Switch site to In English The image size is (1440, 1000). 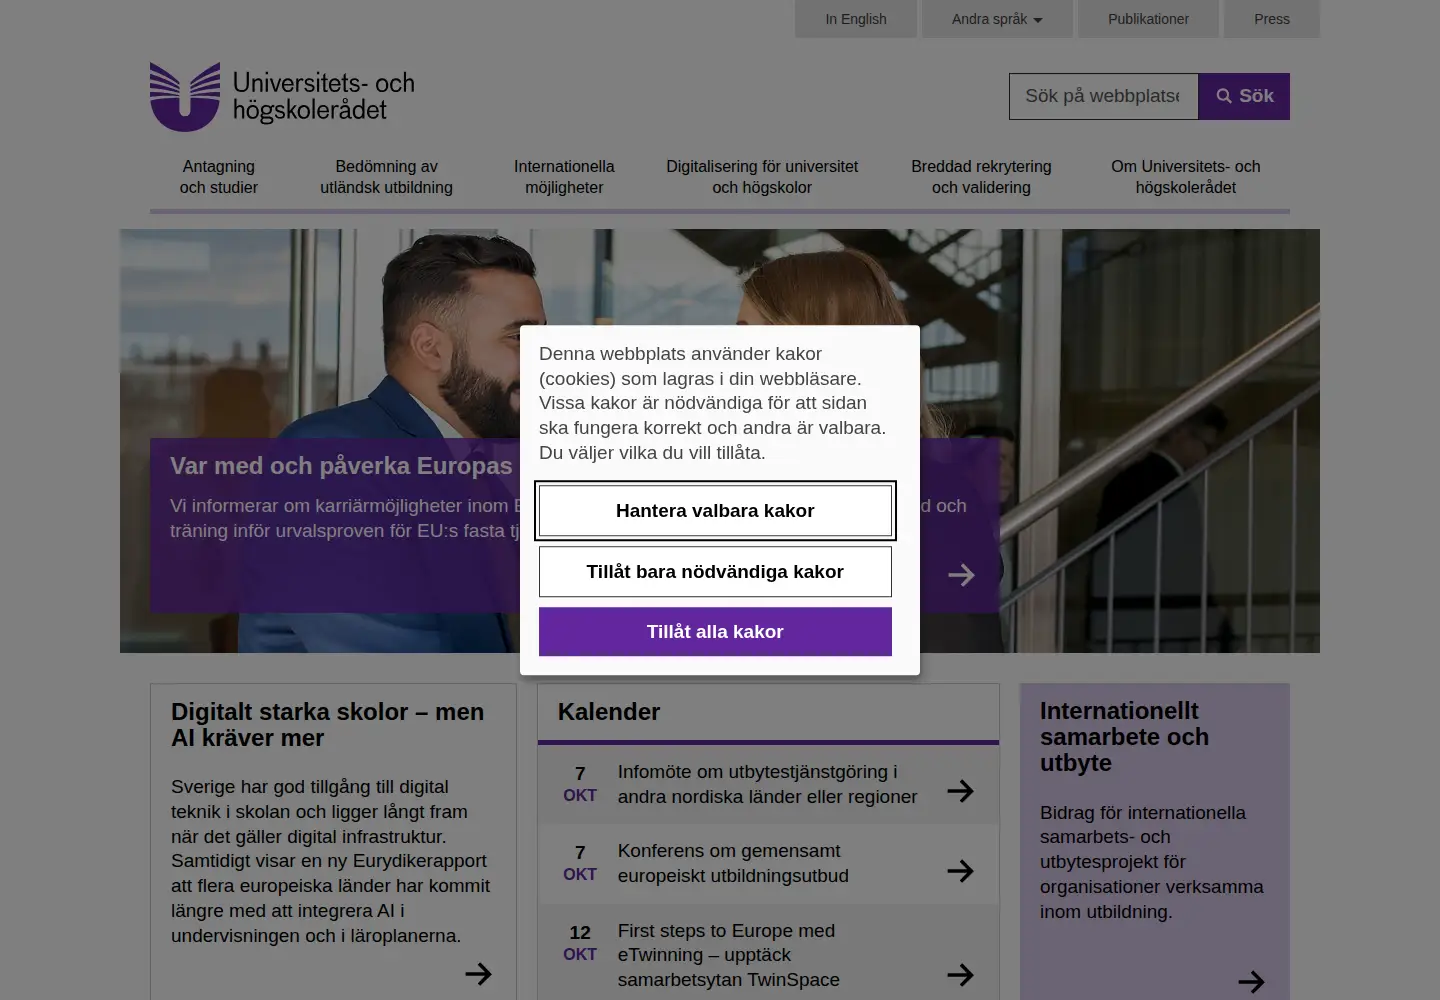click(x=856, y=19)
